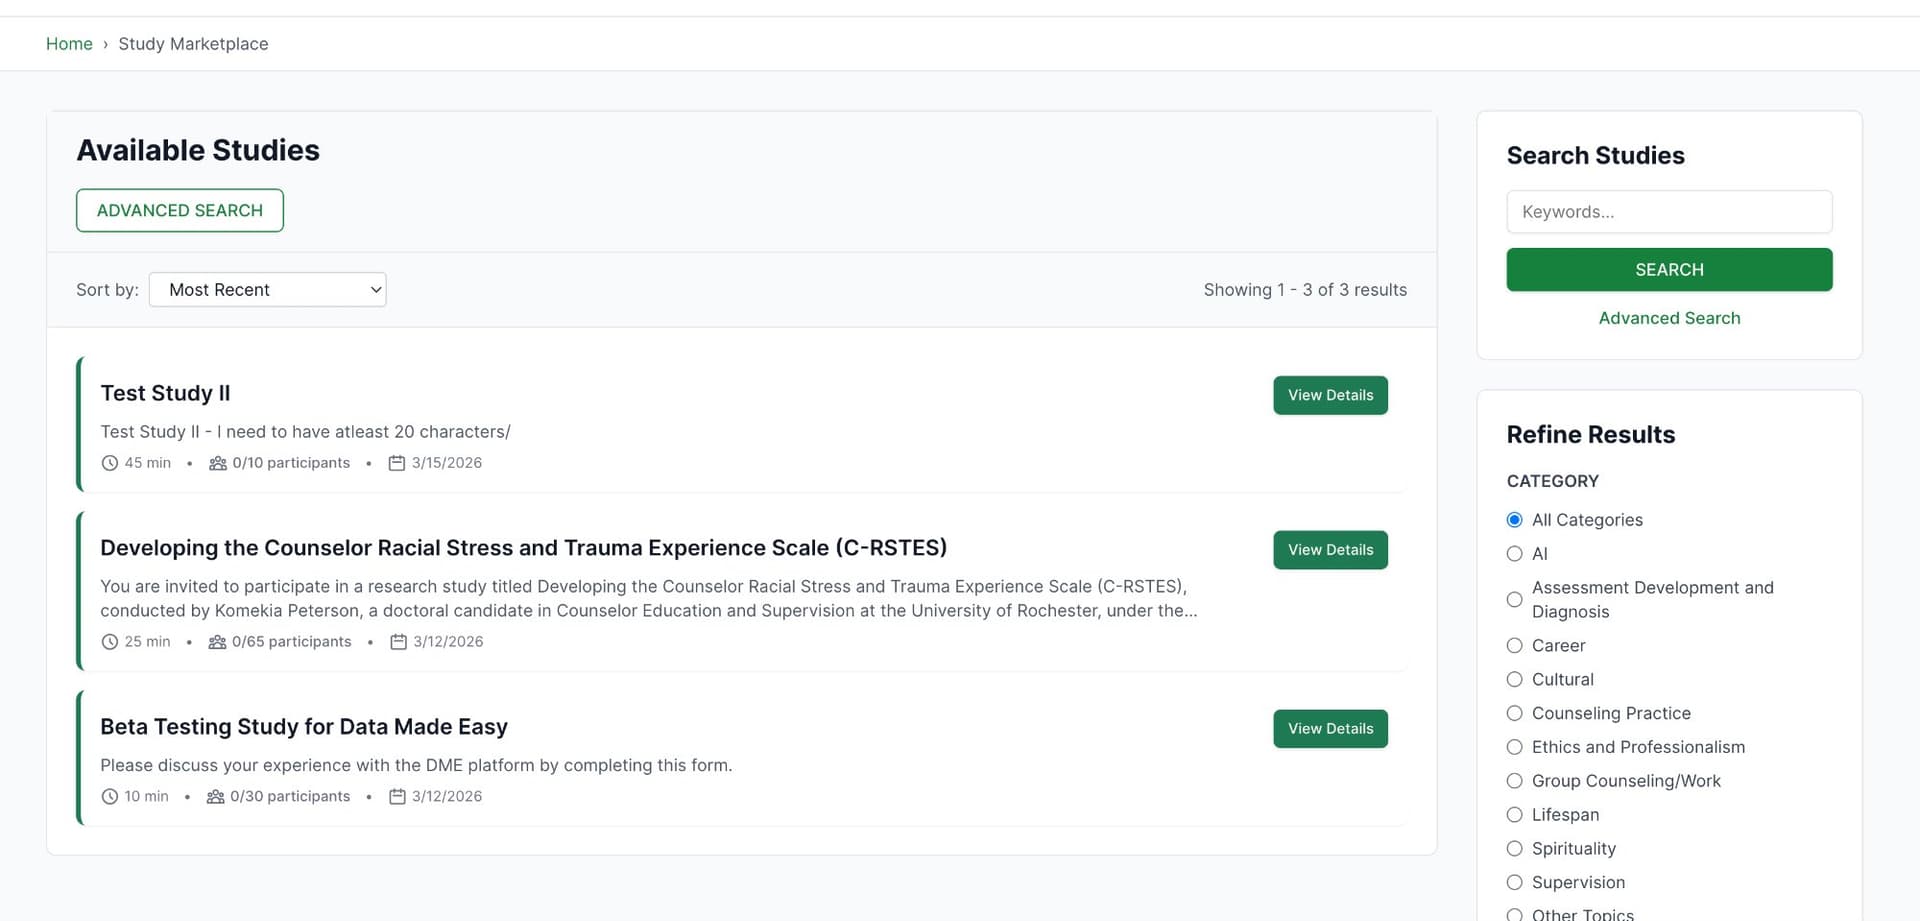Click the calendar icon showing 3/15/2026
This screenshot has width=1920, height=921.
click(397, 462)
